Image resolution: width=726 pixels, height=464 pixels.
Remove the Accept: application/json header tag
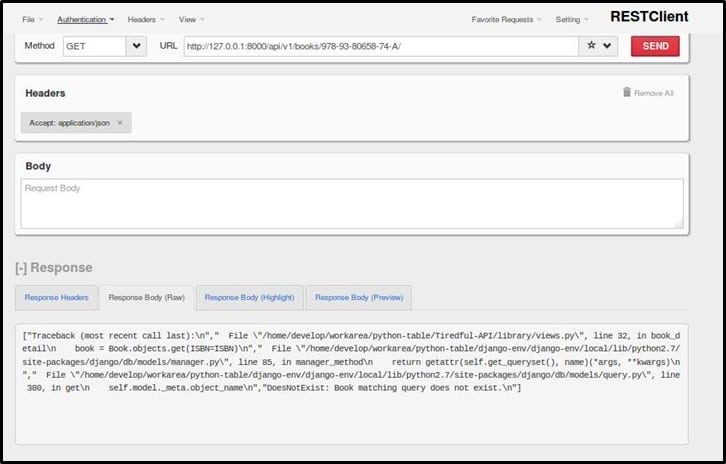[120, 123]
